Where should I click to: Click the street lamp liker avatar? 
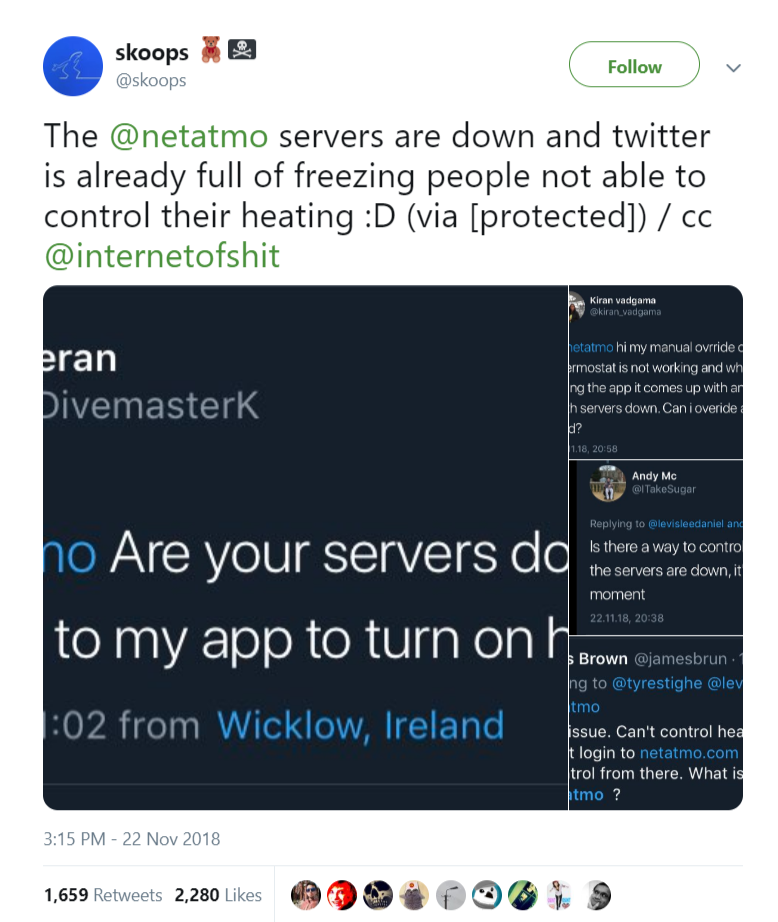(x=450, y=895)
